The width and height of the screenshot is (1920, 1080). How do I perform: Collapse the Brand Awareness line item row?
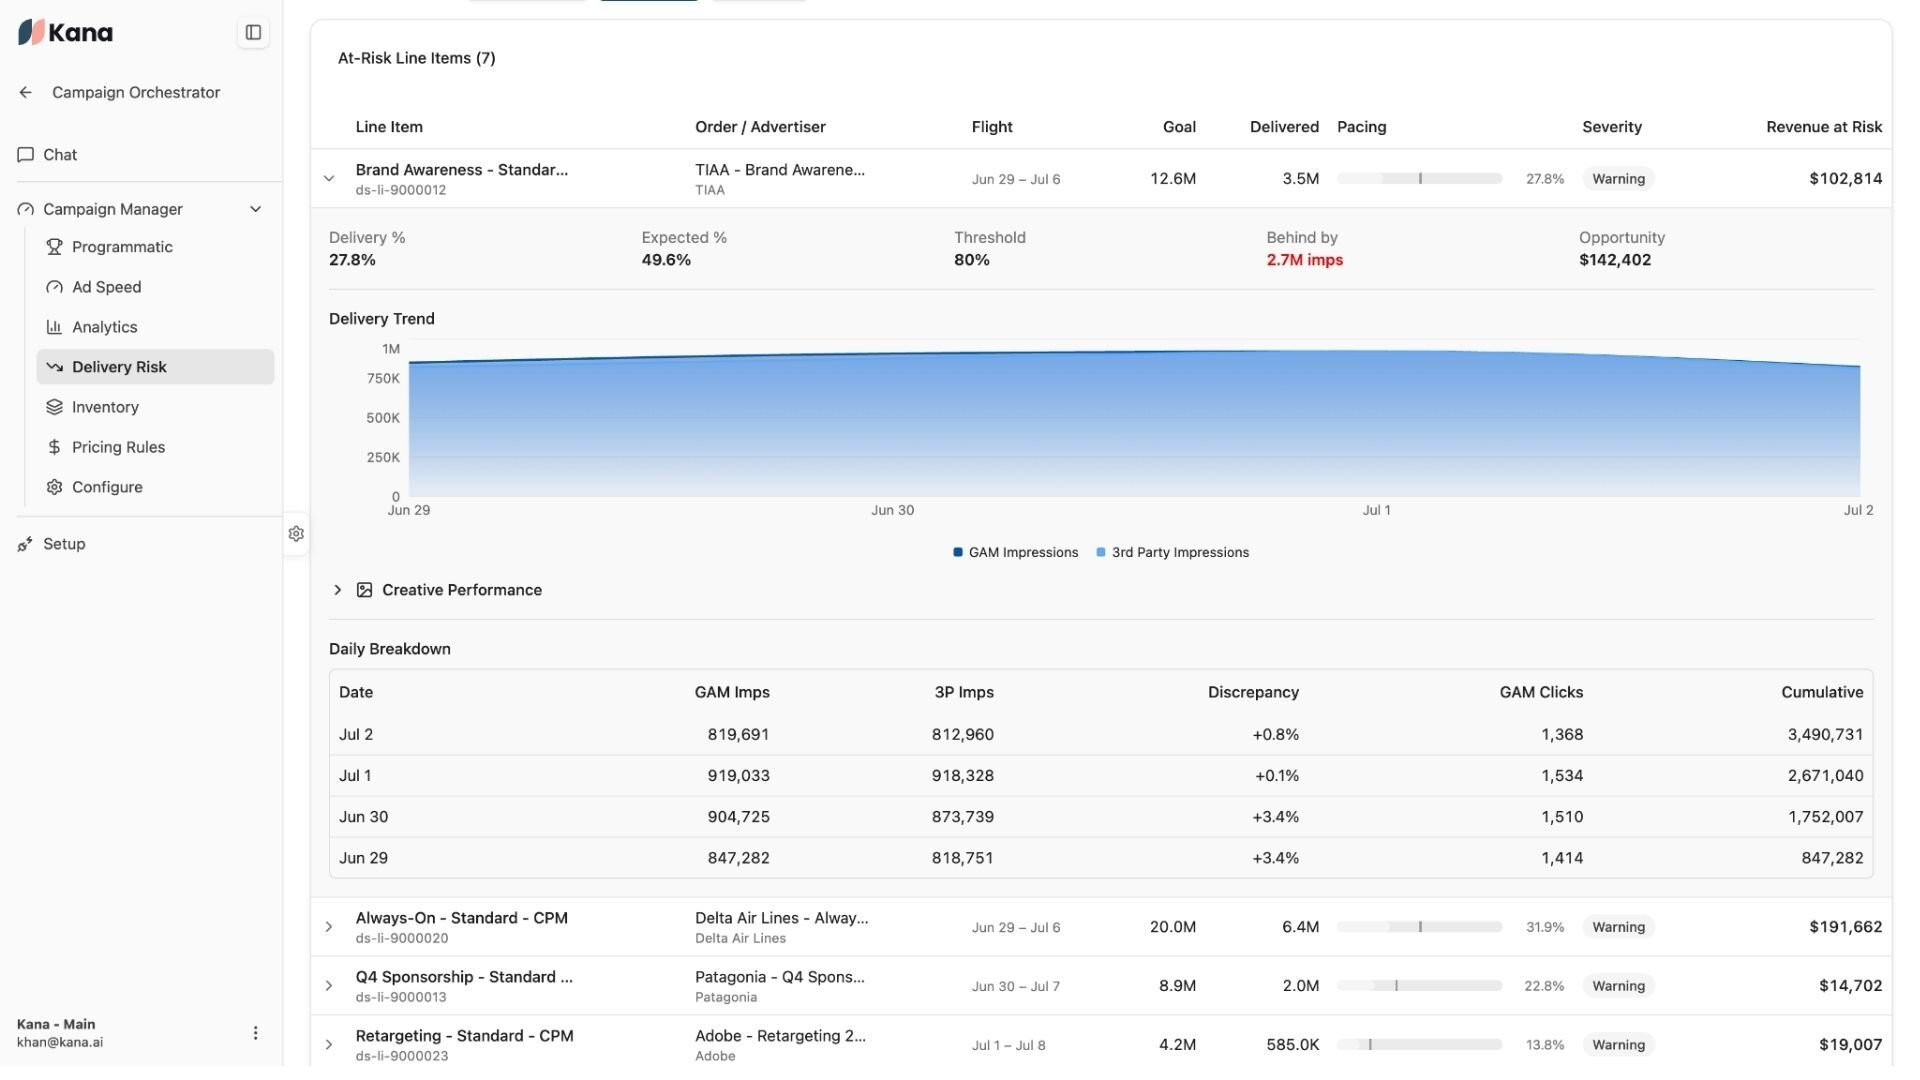(329, 181)
